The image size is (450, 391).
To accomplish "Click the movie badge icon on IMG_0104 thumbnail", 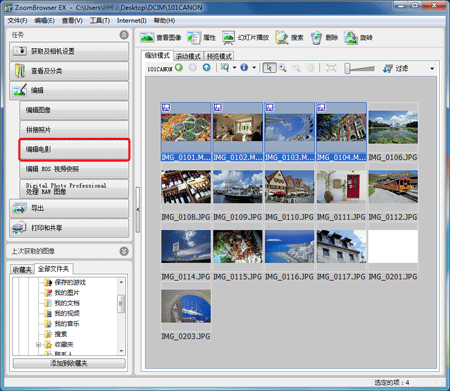I will click(321, 107).
